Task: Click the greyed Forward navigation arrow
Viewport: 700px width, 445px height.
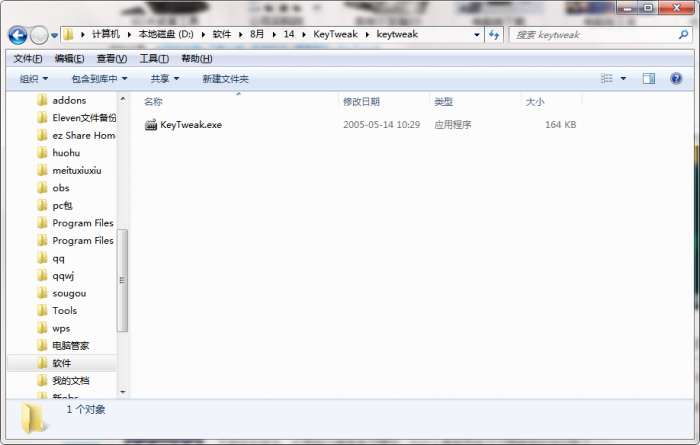Action: (39, 35)
